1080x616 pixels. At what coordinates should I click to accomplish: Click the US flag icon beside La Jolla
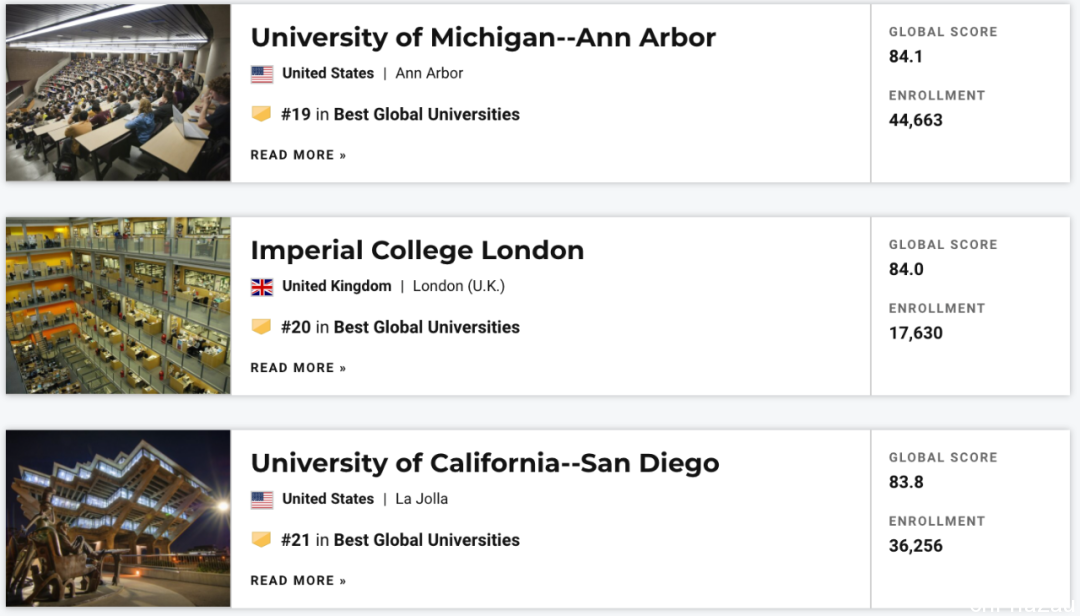[262, 500]
